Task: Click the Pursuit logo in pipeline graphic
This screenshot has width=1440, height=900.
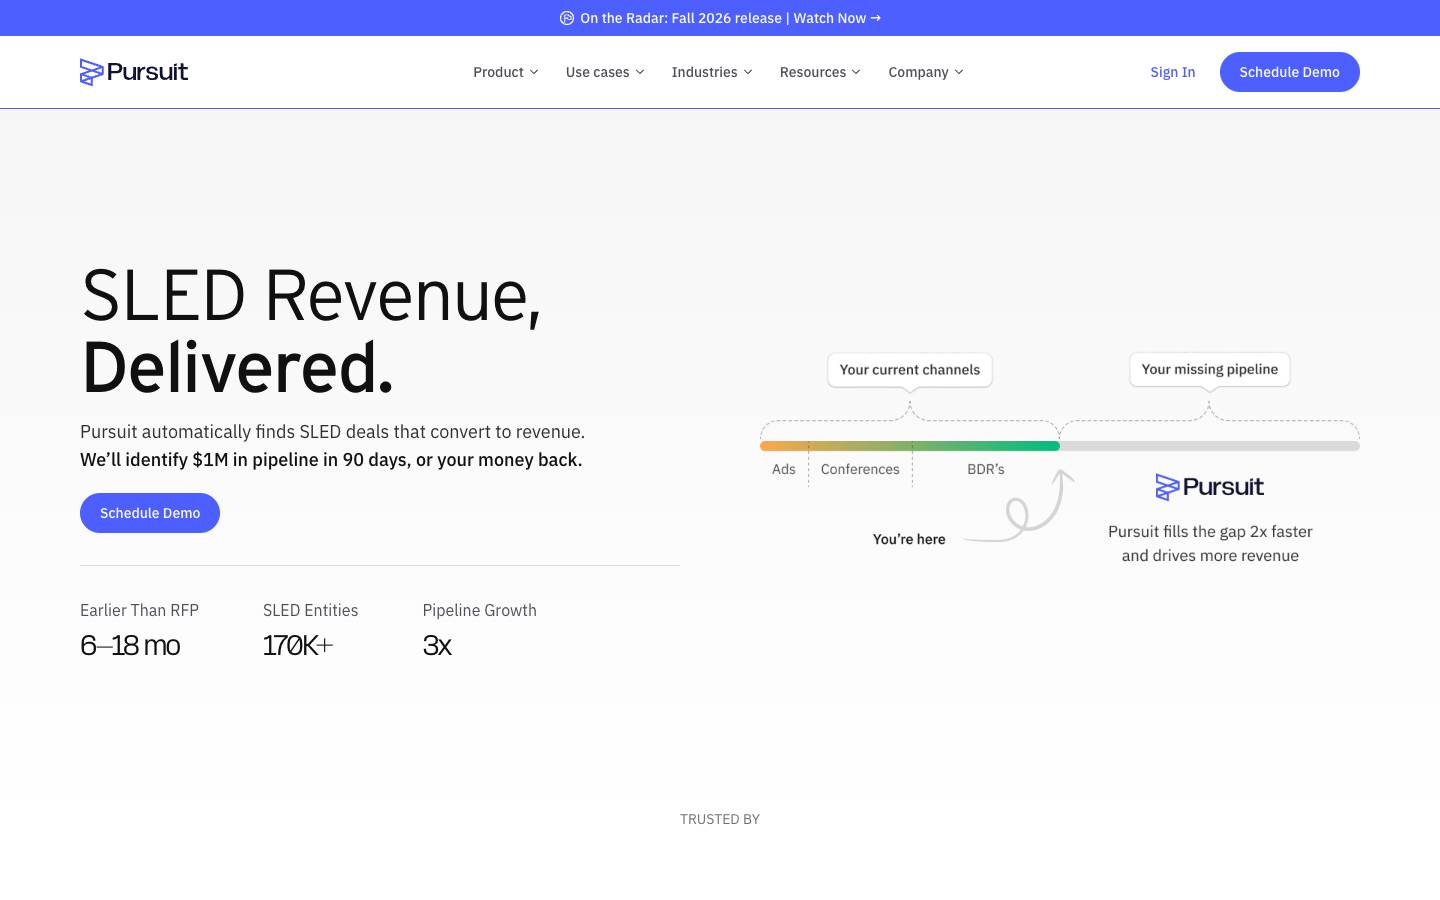Action: [1210, 487]
